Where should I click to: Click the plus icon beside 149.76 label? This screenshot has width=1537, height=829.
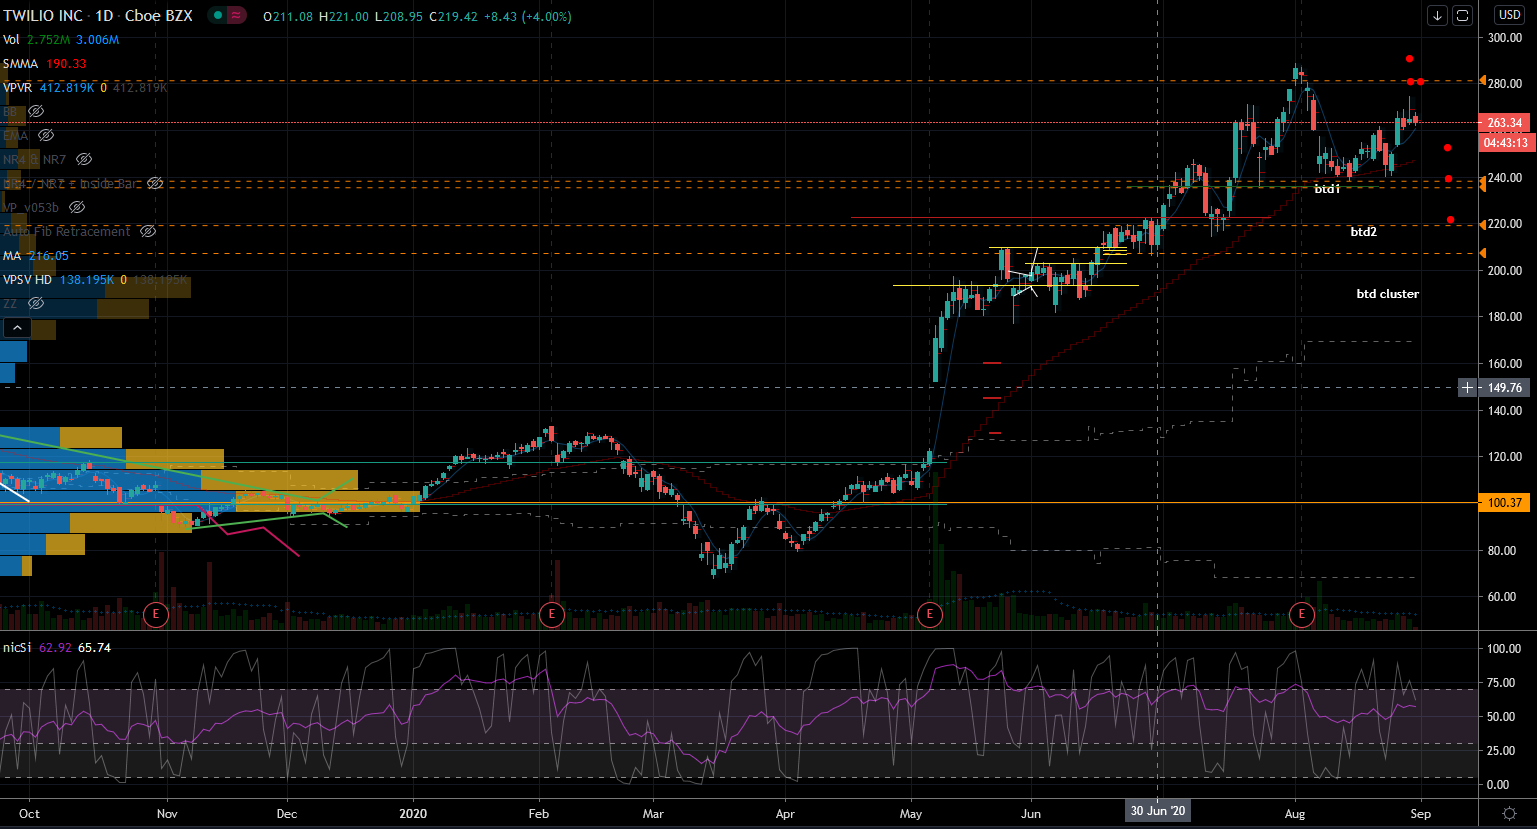[1467, 387]
